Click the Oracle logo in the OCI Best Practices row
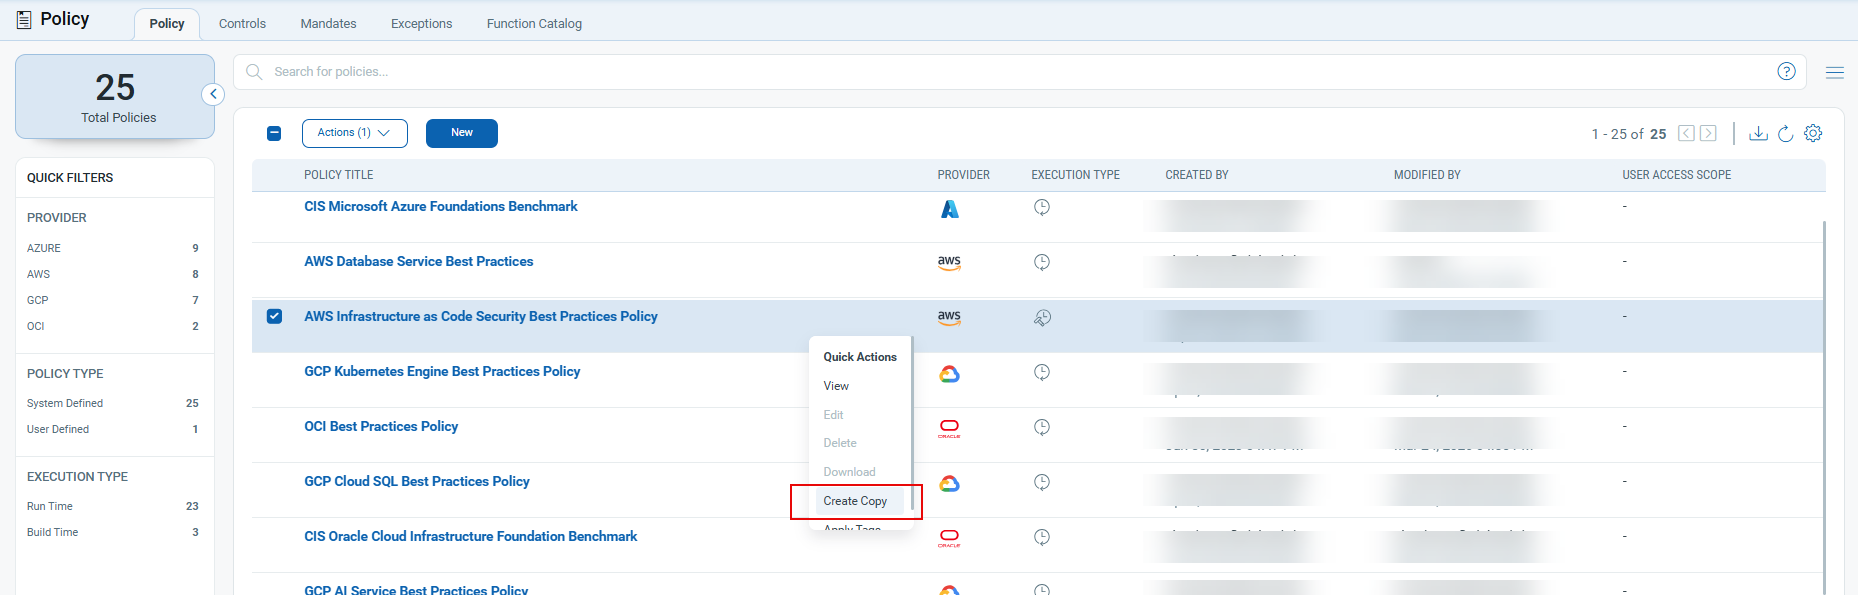 [949, 429]
